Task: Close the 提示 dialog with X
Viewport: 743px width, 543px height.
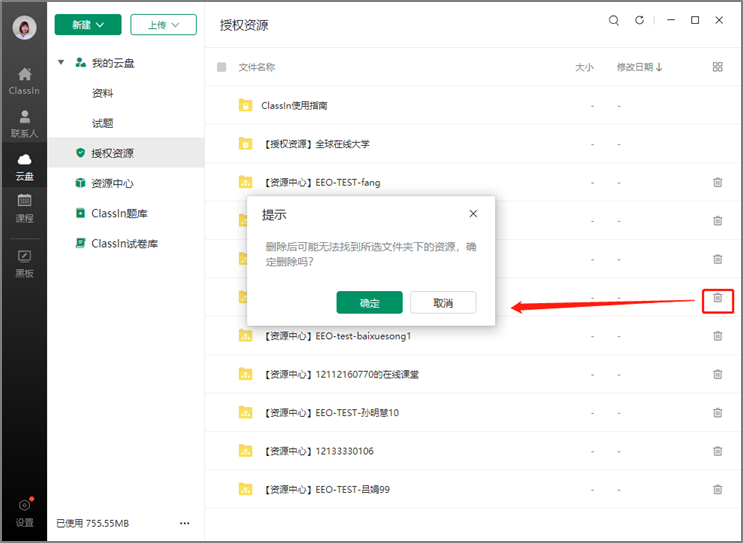Action: point(473,214)
